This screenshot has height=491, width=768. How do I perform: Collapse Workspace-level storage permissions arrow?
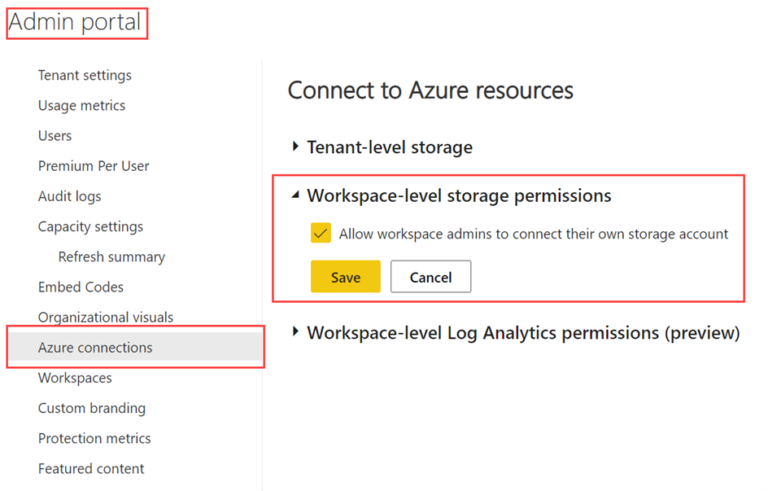pyautogui.click(x=295, y=195)
